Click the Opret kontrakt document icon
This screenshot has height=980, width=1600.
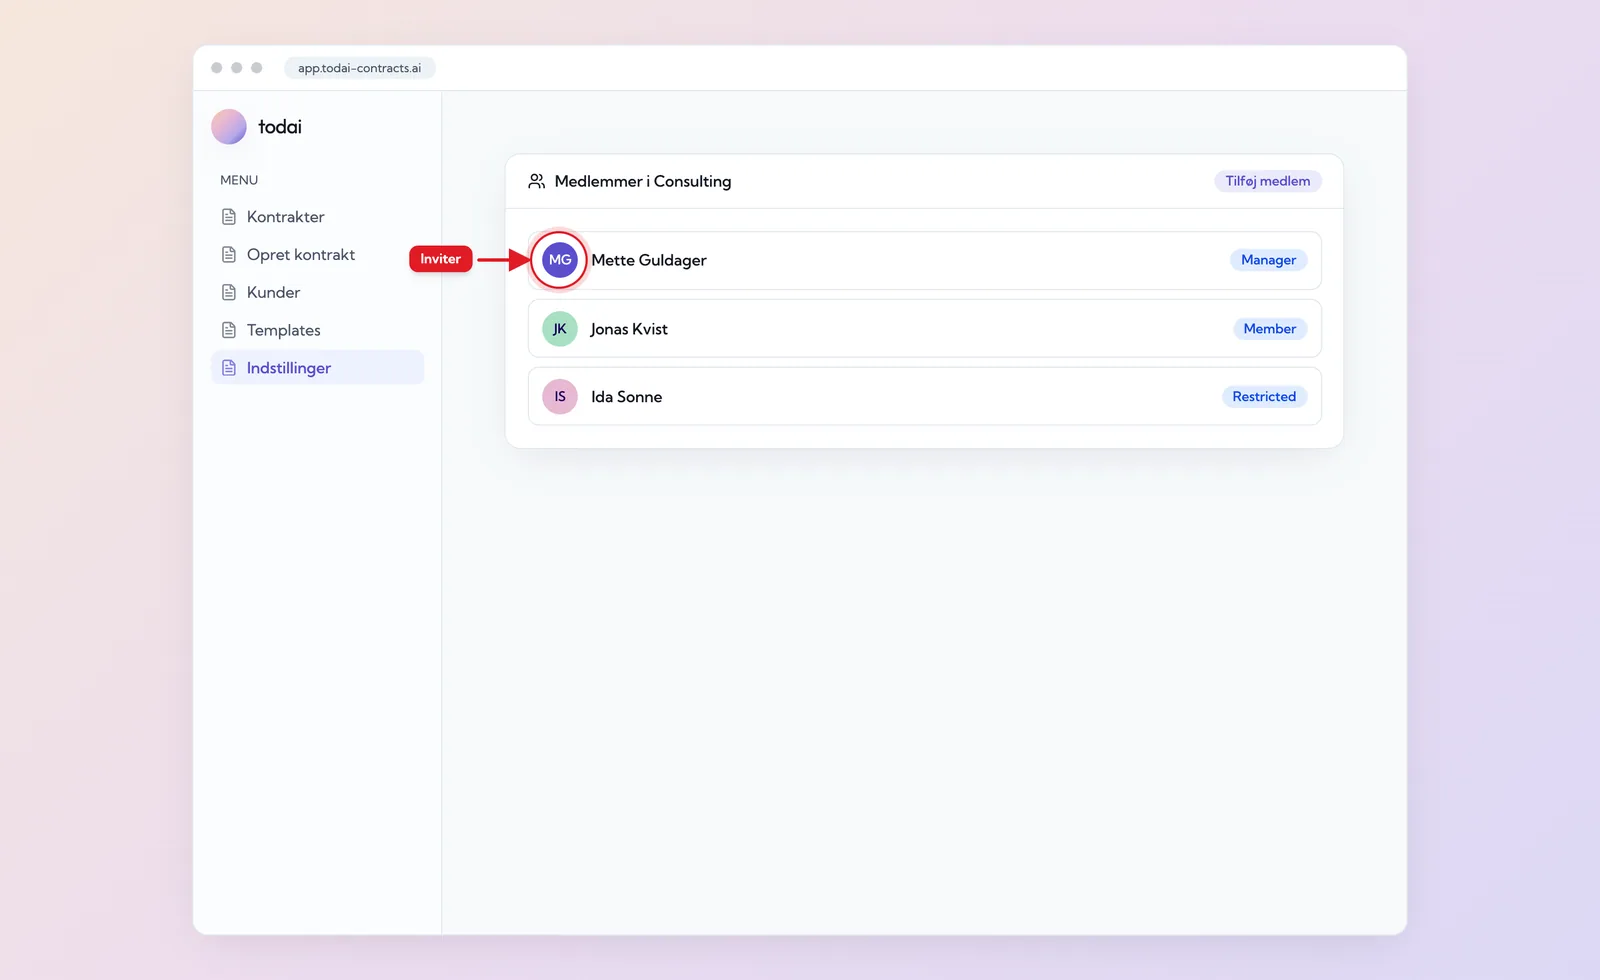(x=229, y=255)
